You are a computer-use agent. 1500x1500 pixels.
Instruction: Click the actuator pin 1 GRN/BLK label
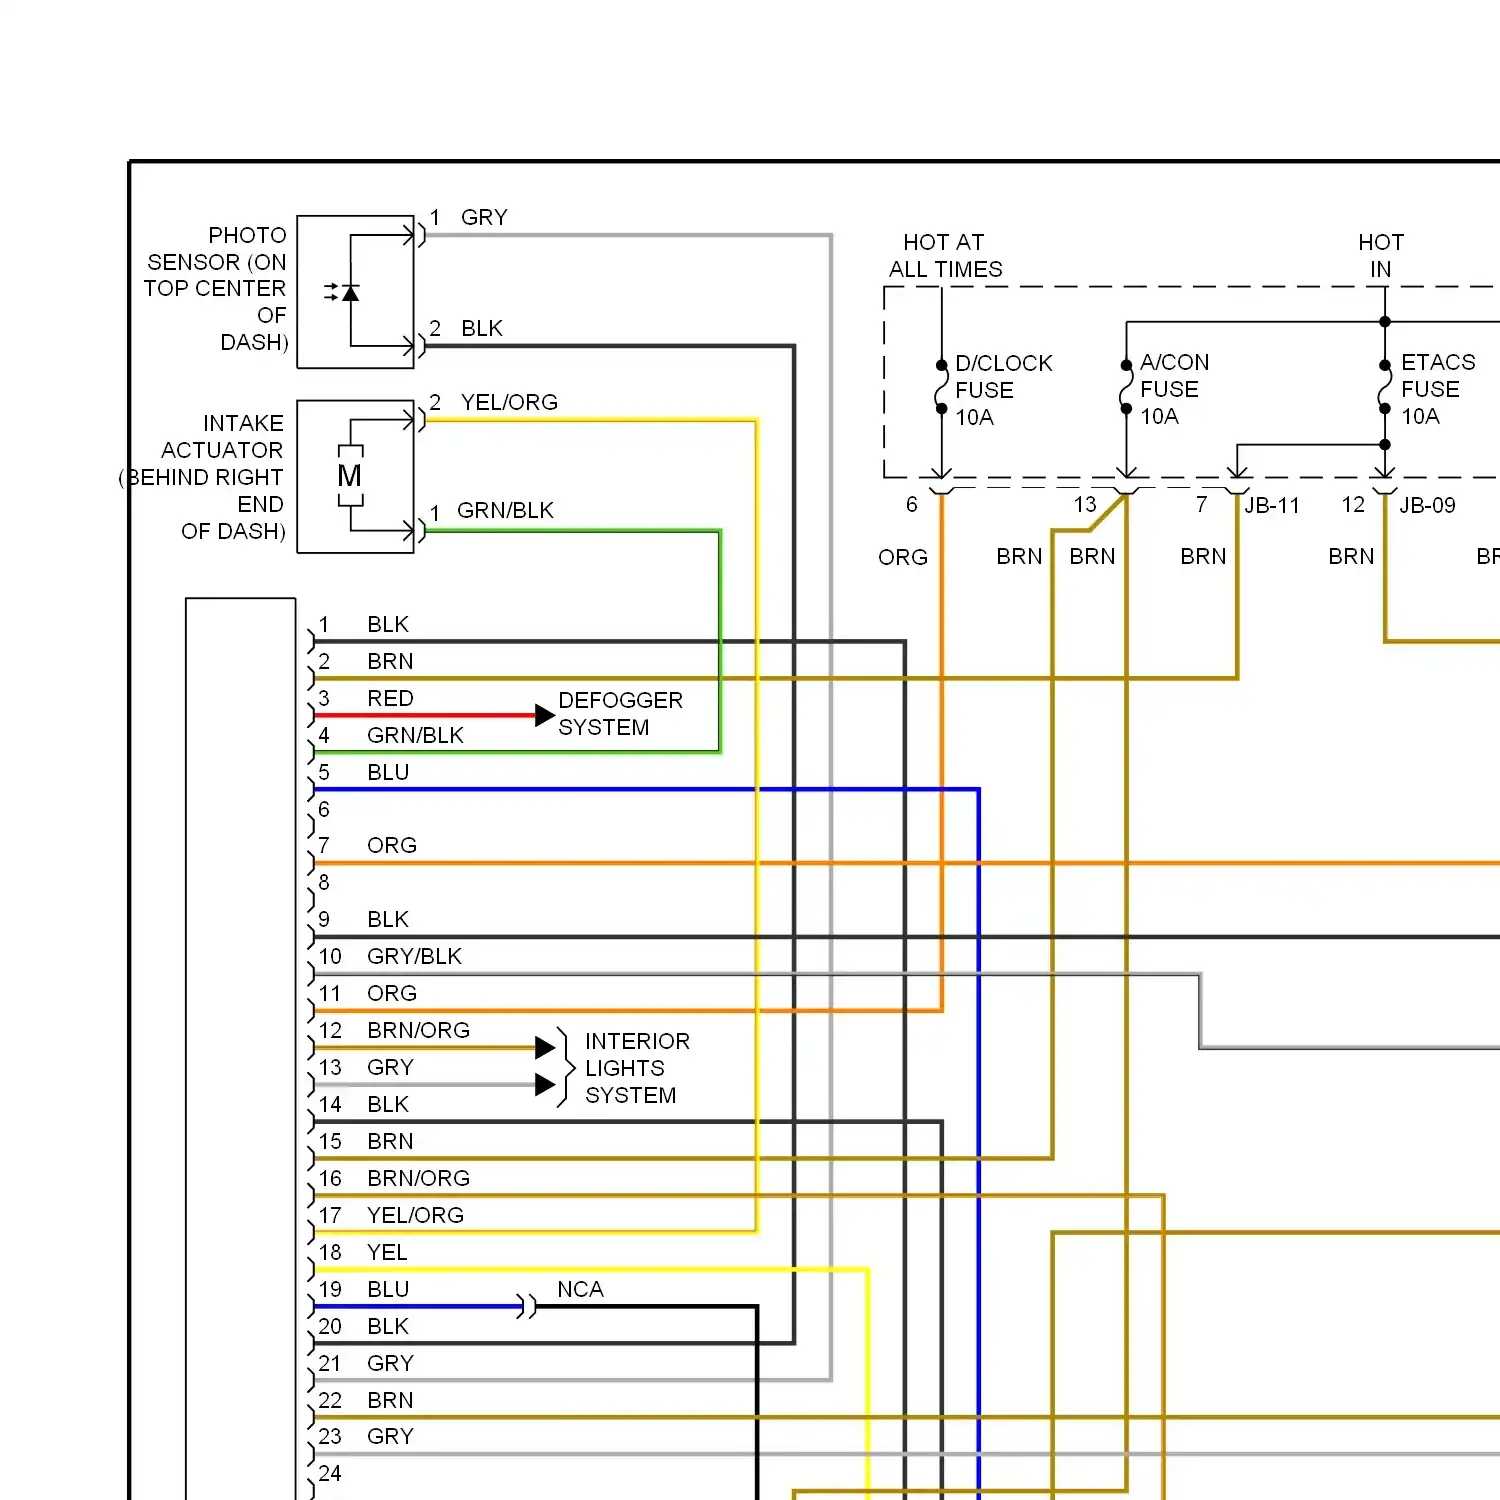(x=505, y=510)
